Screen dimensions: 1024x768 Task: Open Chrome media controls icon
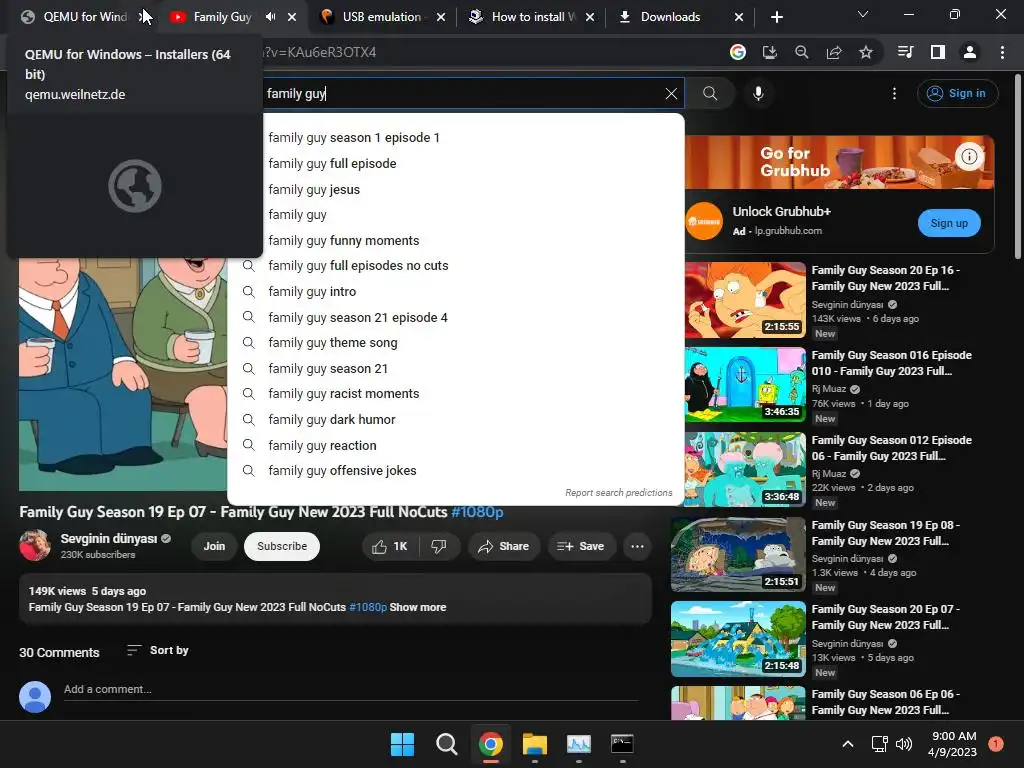(906, 52)
